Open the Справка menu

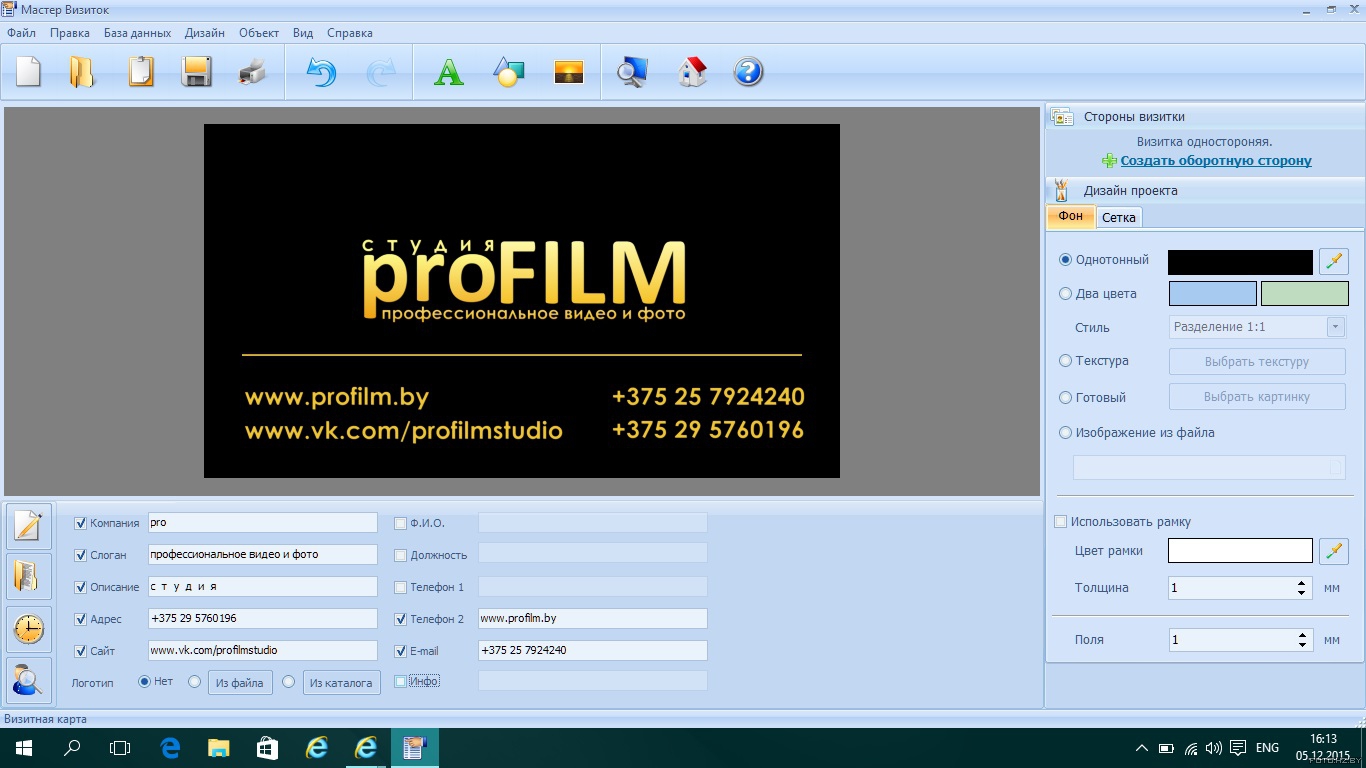[x=350, y=33]
